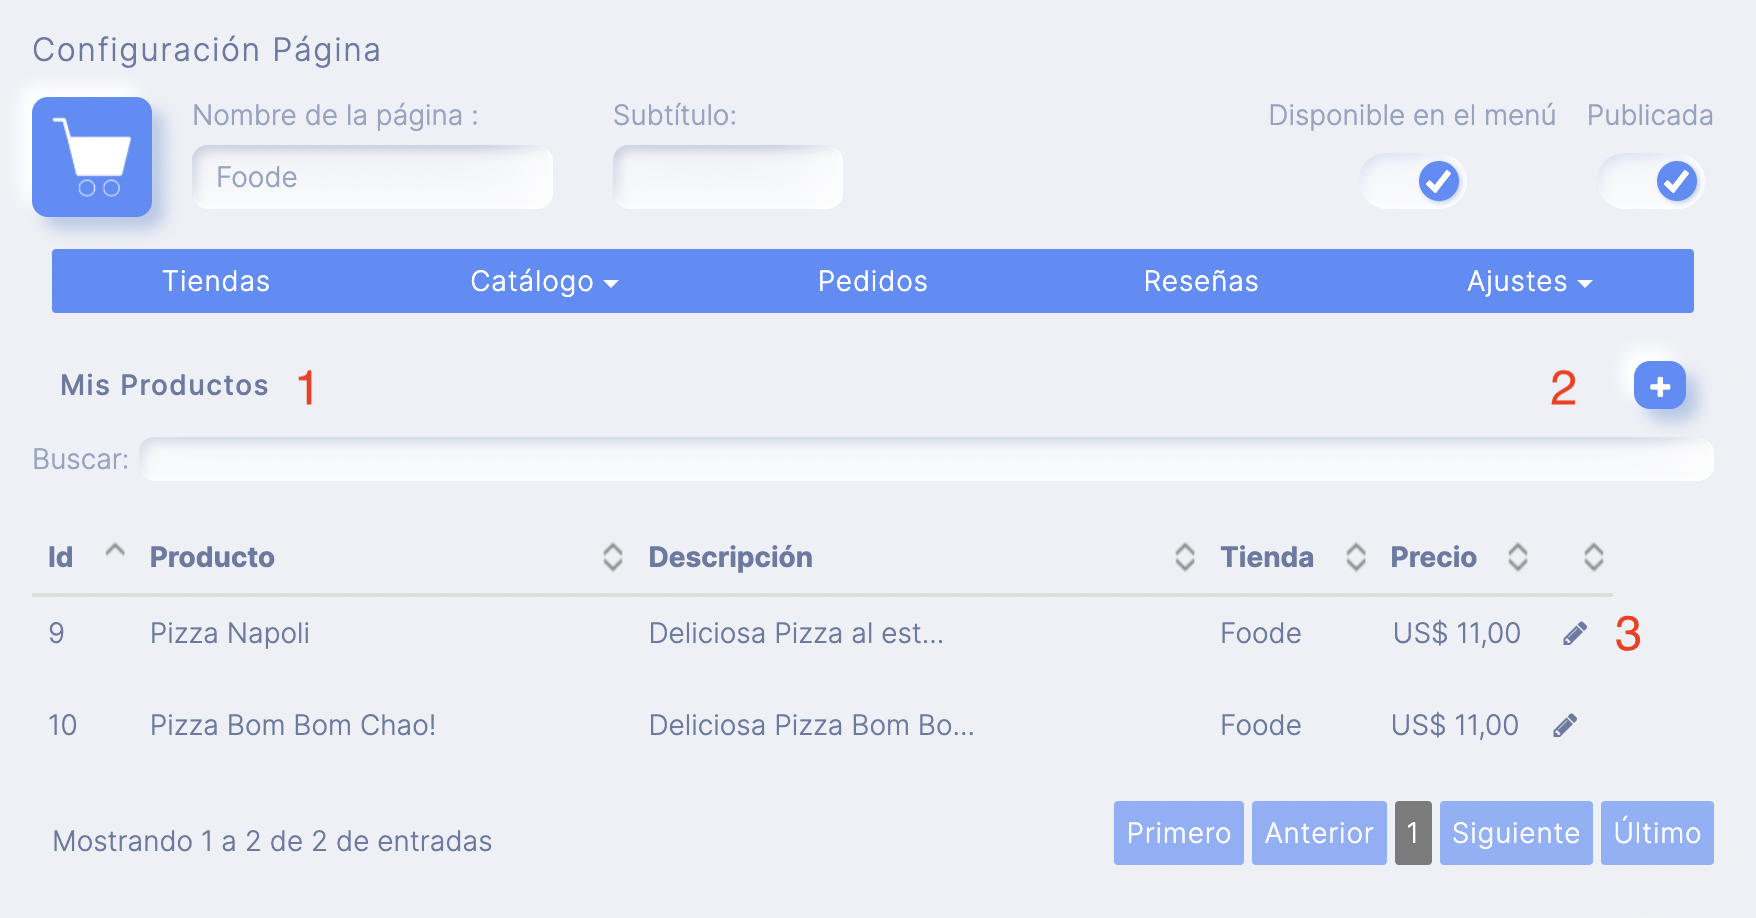Jump to Último page
Screen dimensions: 1756x918
point(1657,833)
